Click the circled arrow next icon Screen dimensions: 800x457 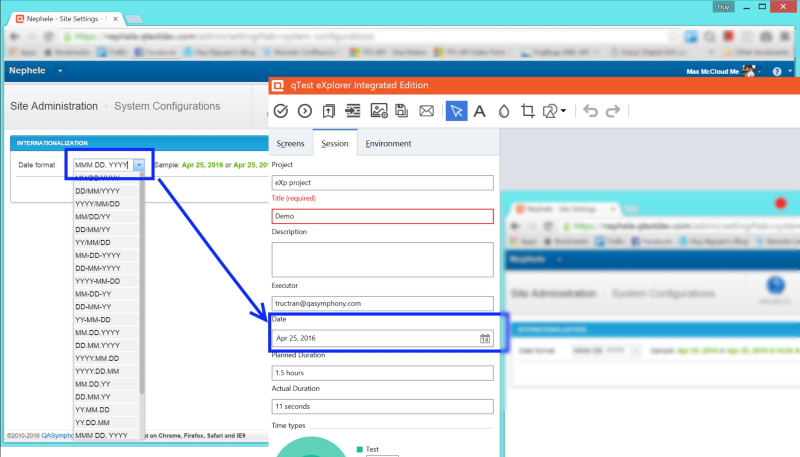[x=305, y=111]
